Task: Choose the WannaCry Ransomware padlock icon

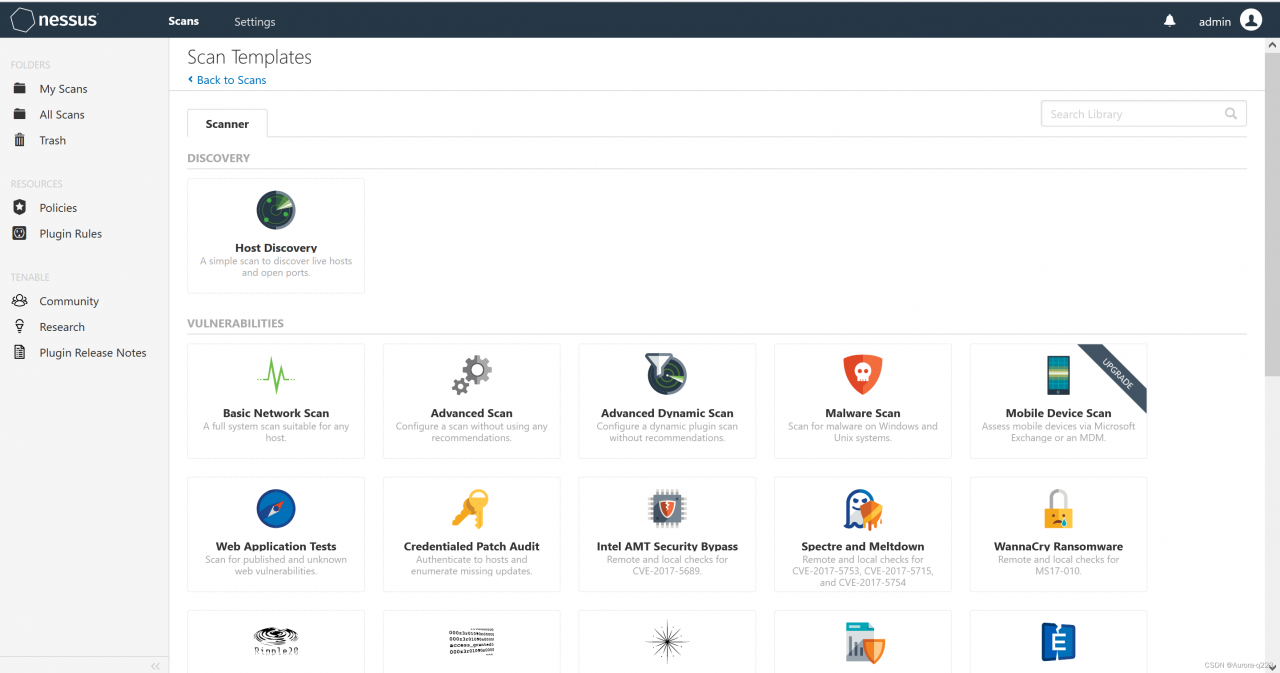Action: (1058, 509)
